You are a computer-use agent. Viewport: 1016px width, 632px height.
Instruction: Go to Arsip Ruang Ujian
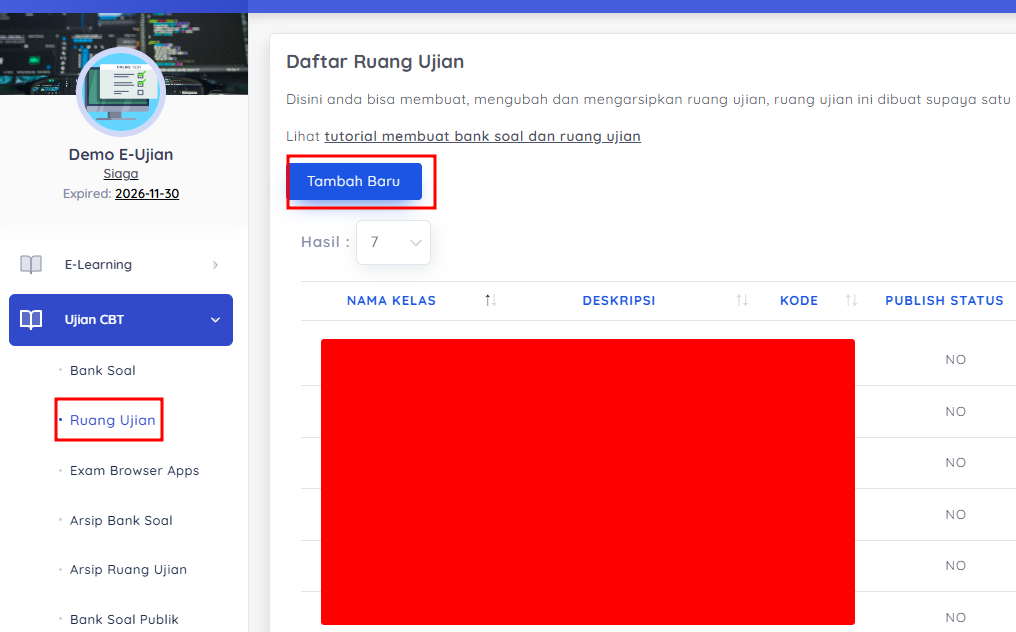[x=128, y=570]
